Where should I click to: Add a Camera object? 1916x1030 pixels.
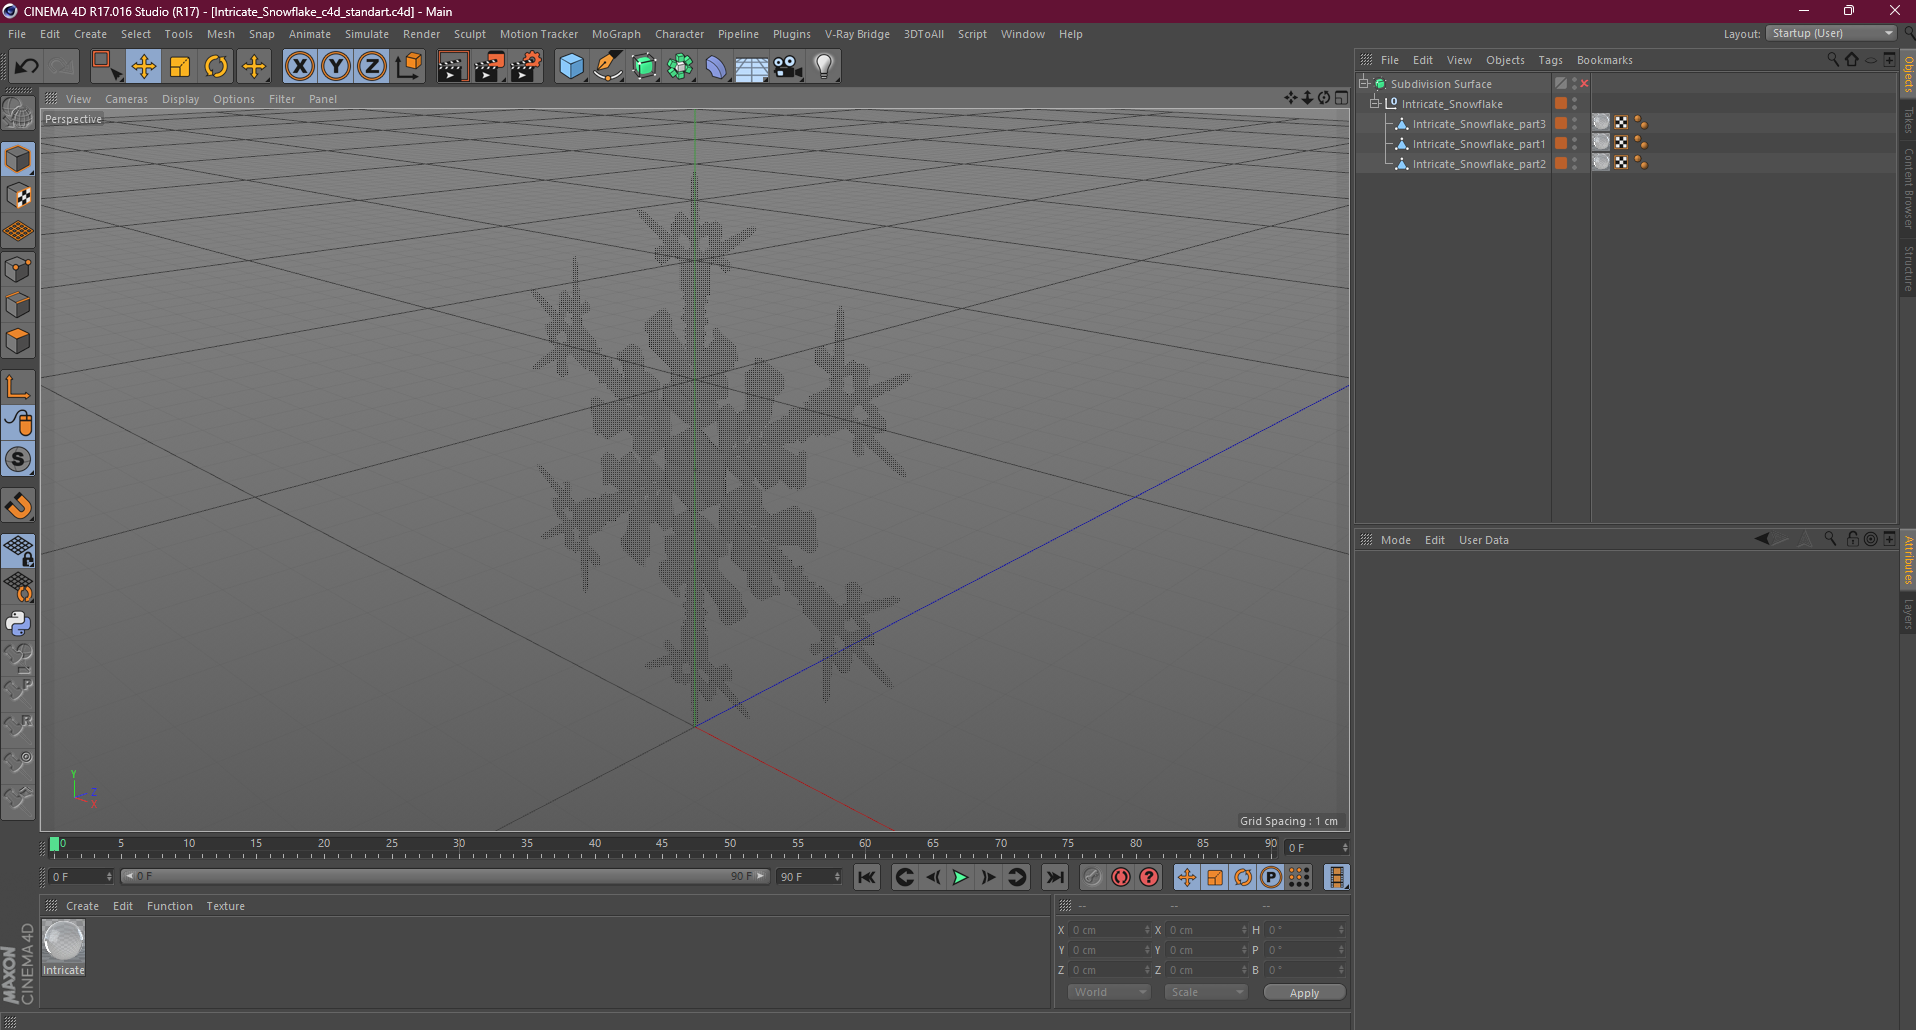click(x=788, y=67)
